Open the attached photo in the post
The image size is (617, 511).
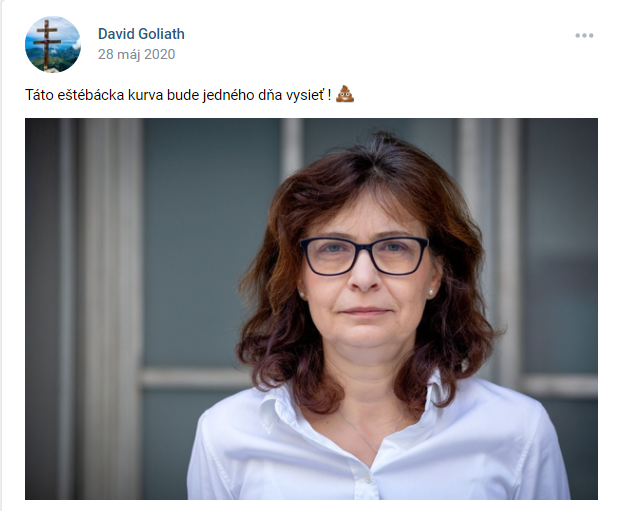point(311,309)
